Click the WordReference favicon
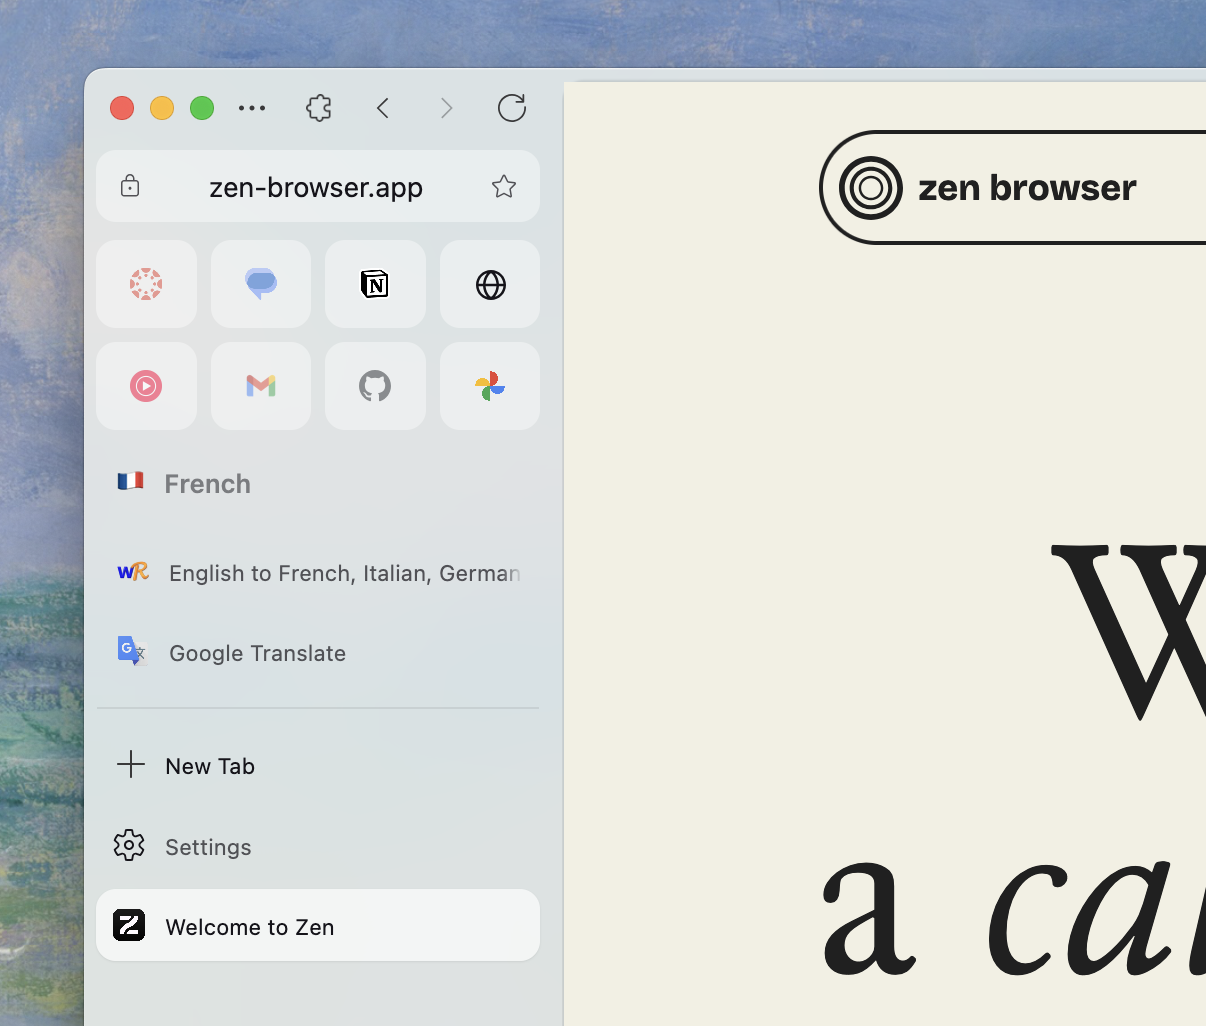 point(133,572)
